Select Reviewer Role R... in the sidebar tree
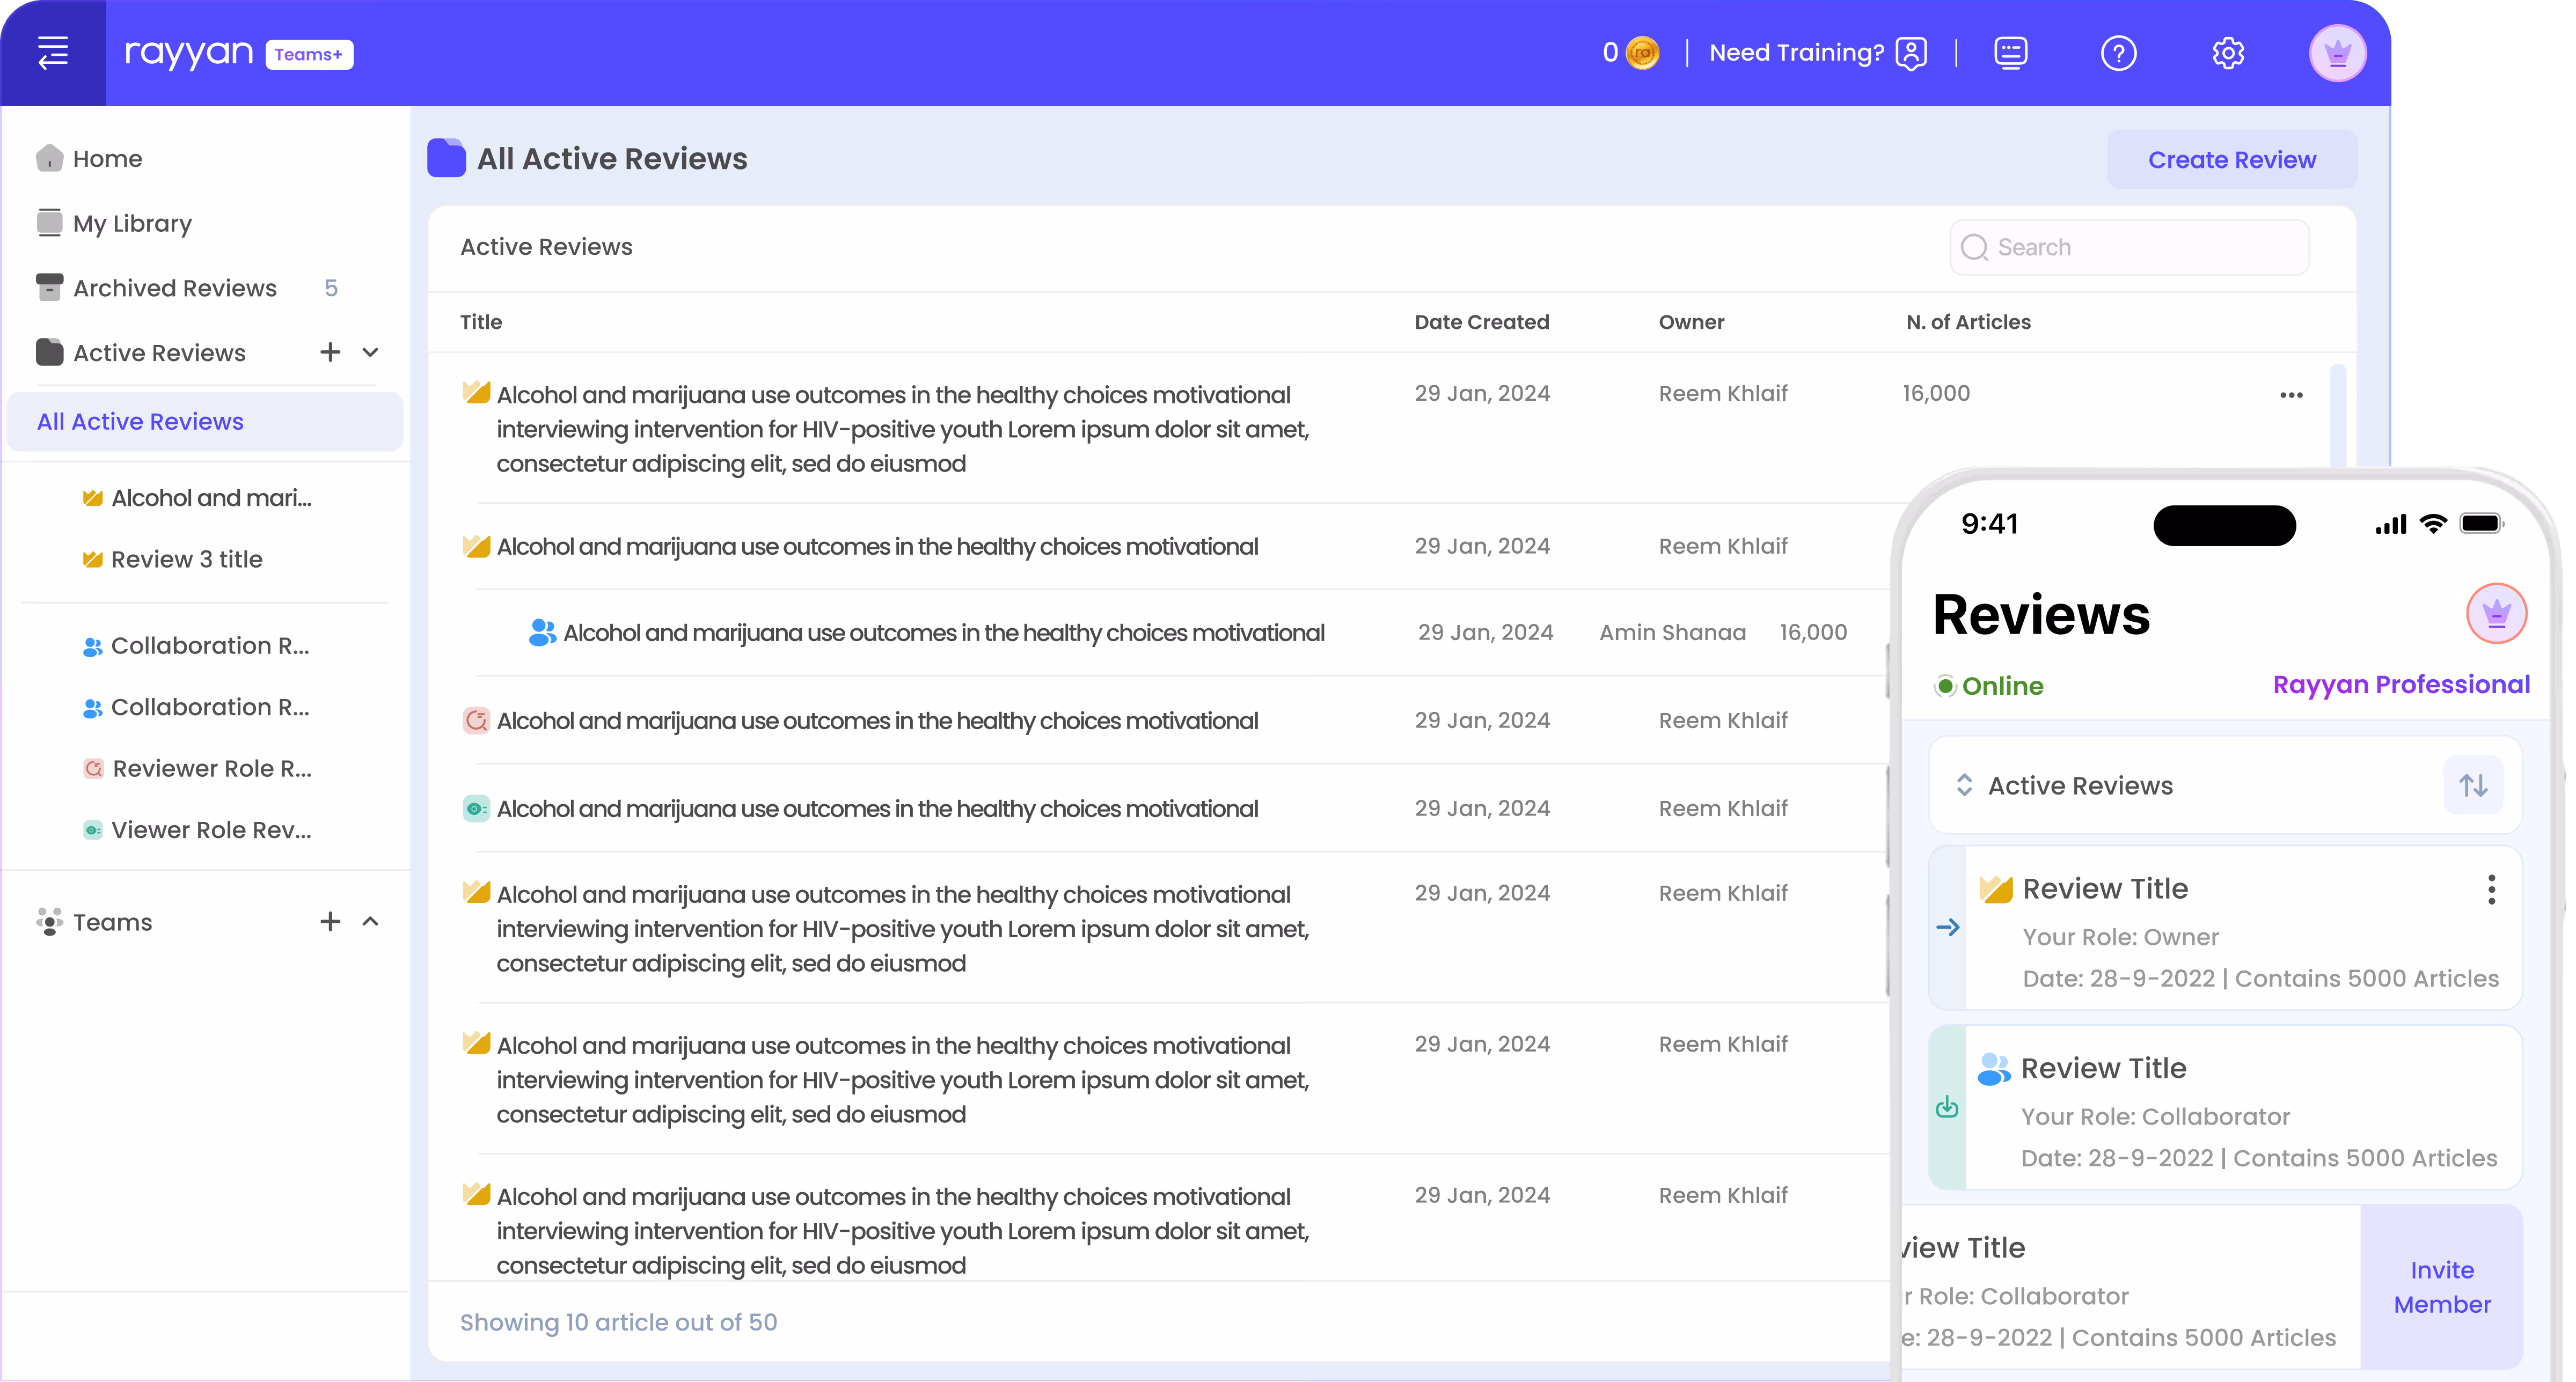The image size is (2576, 1382). [x=211, y=768]
